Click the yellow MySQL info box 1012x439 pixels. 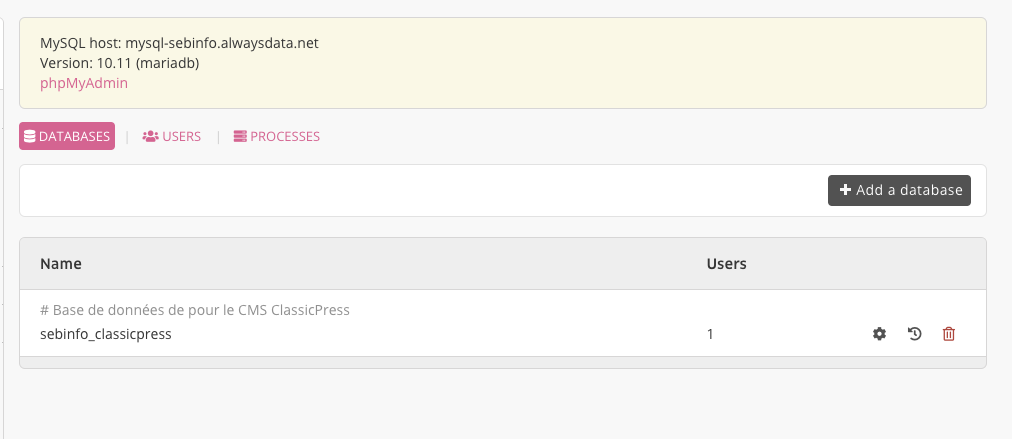point(600,62)
